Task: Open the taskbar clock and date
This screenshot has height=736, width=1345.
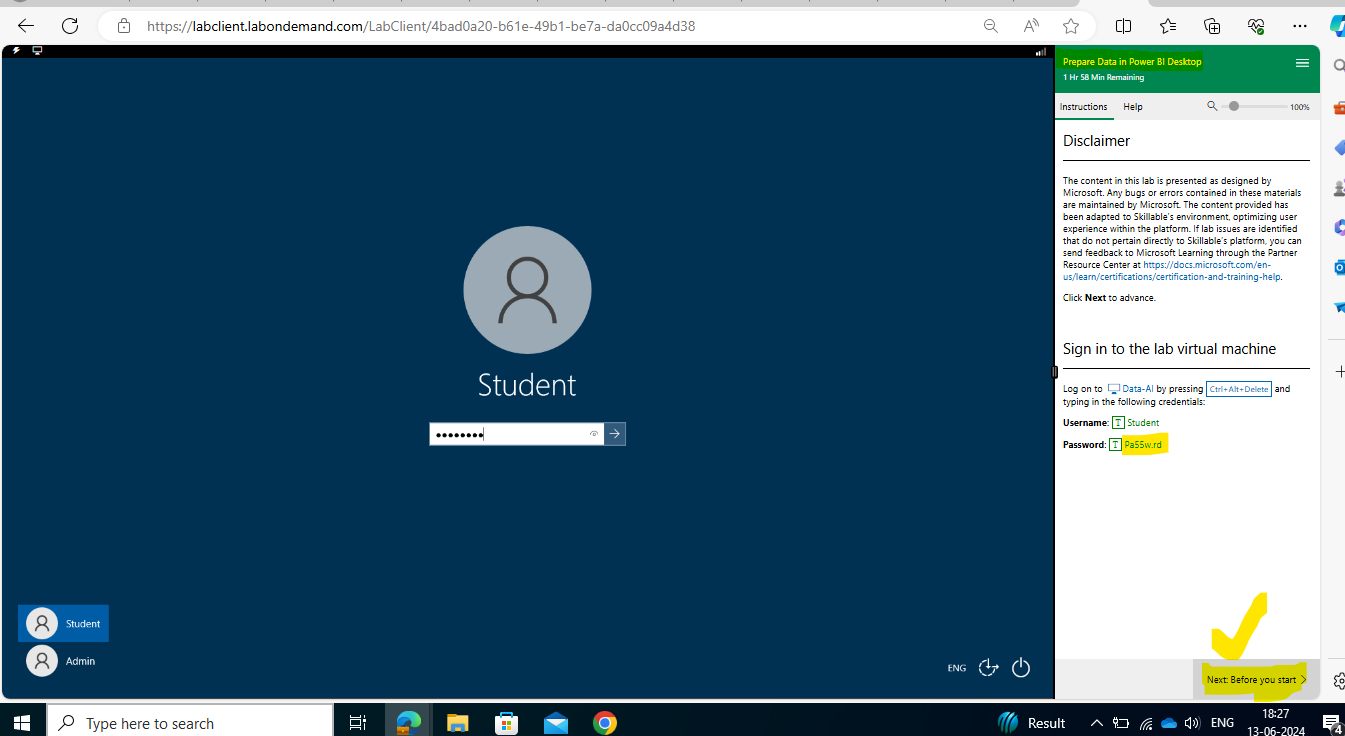Action: 1275,722
